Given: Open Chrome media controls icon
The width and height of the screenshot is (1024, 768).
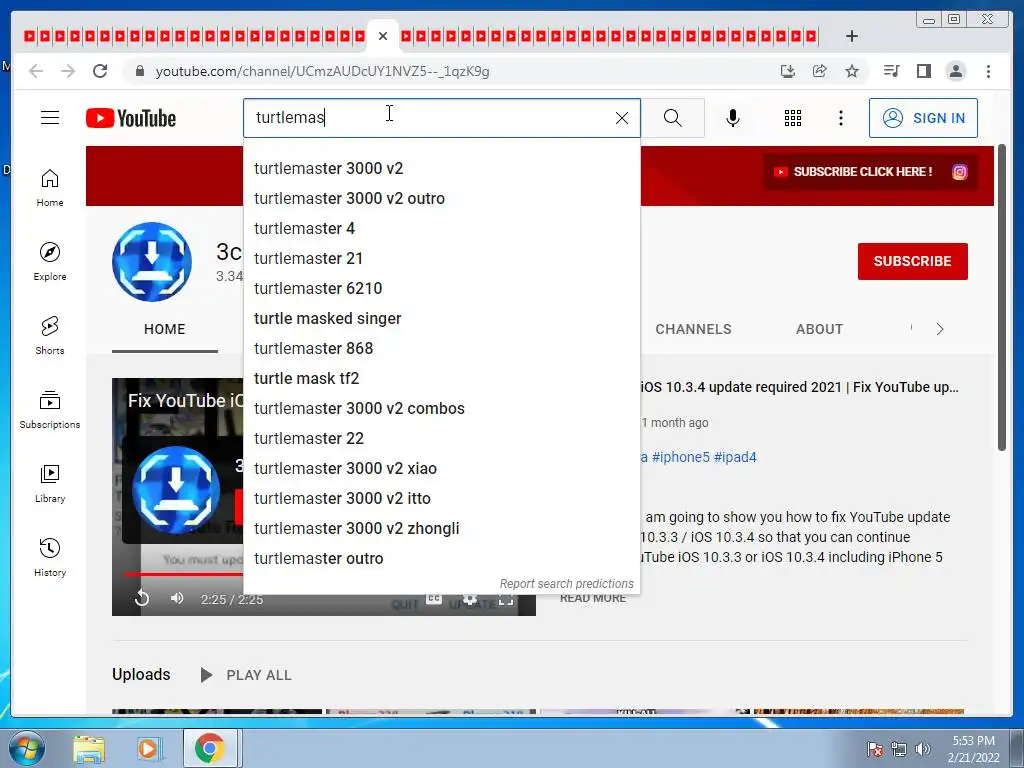Looking at the screenshot, I should click(891, 71).
